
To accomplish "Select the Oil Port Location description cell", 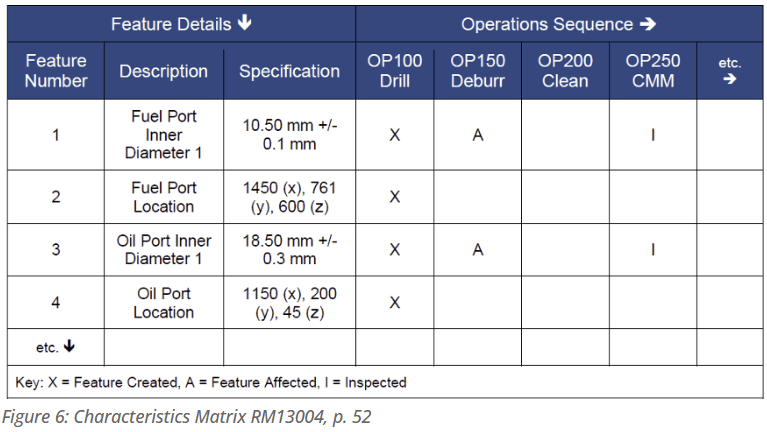I will [x=164, y=302].
